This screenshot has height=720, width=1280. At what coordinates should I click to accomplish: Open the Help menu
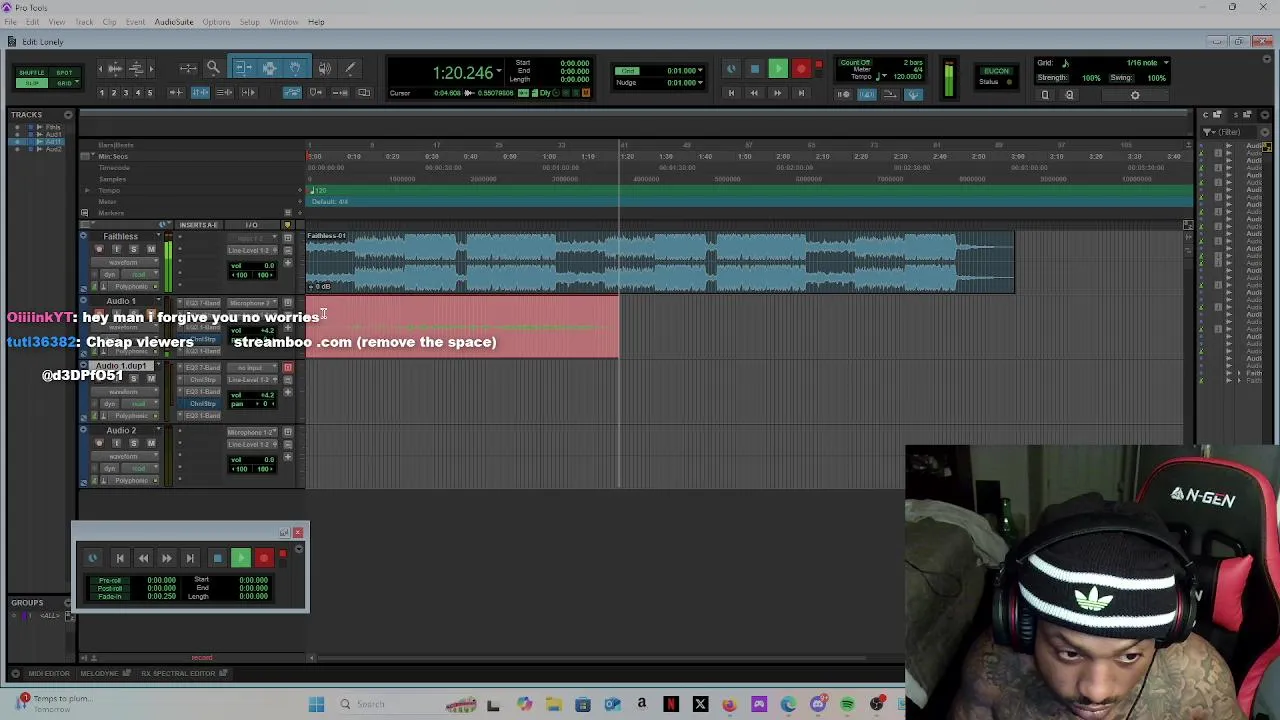tap(316, 22)
